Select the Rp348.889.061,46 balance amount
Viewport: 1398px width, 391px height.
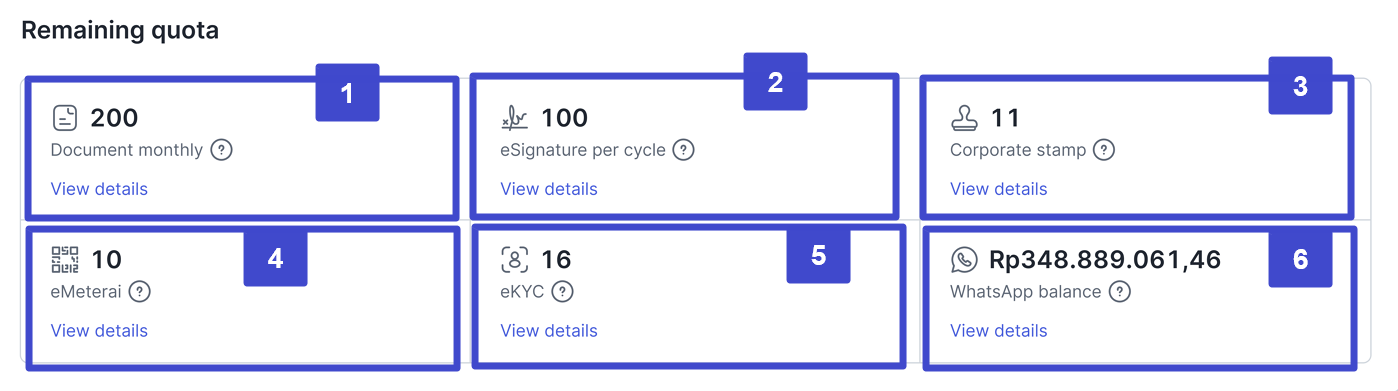1105,260
